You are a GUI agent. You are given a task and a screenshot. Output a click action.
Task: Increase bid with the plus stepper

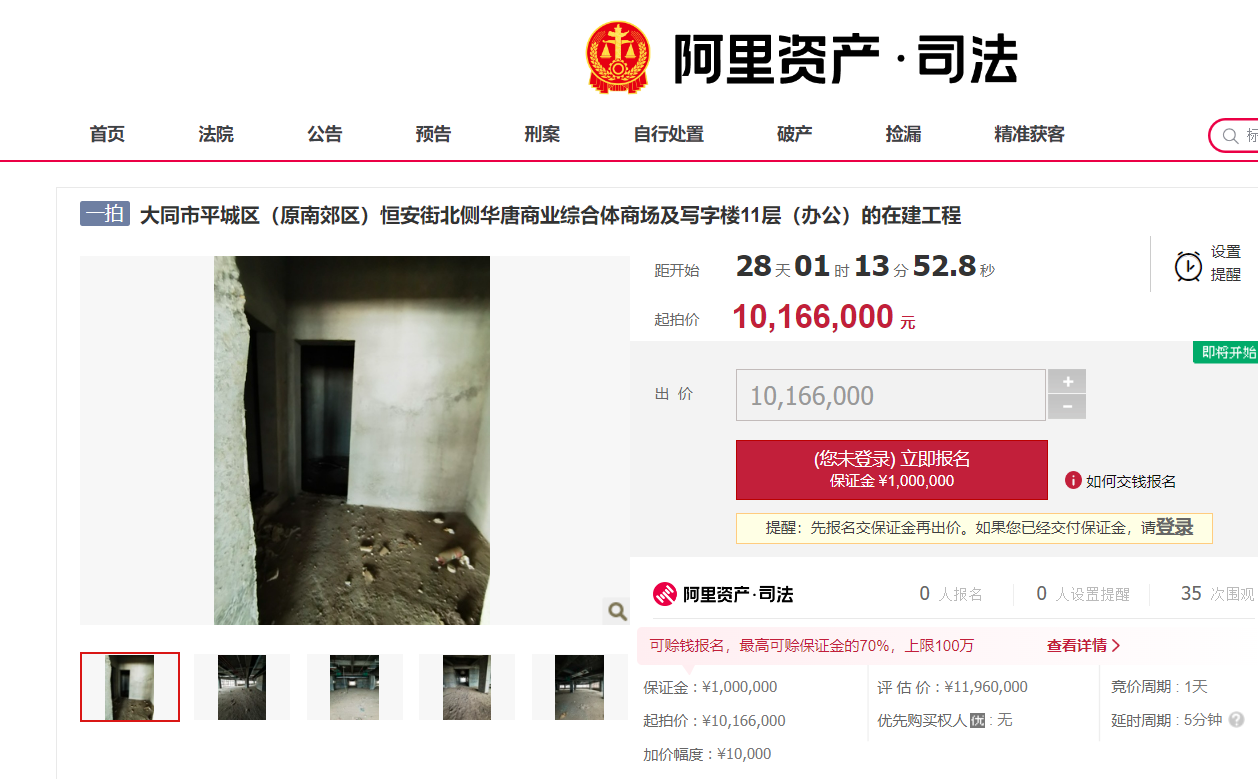[1066, 382]
